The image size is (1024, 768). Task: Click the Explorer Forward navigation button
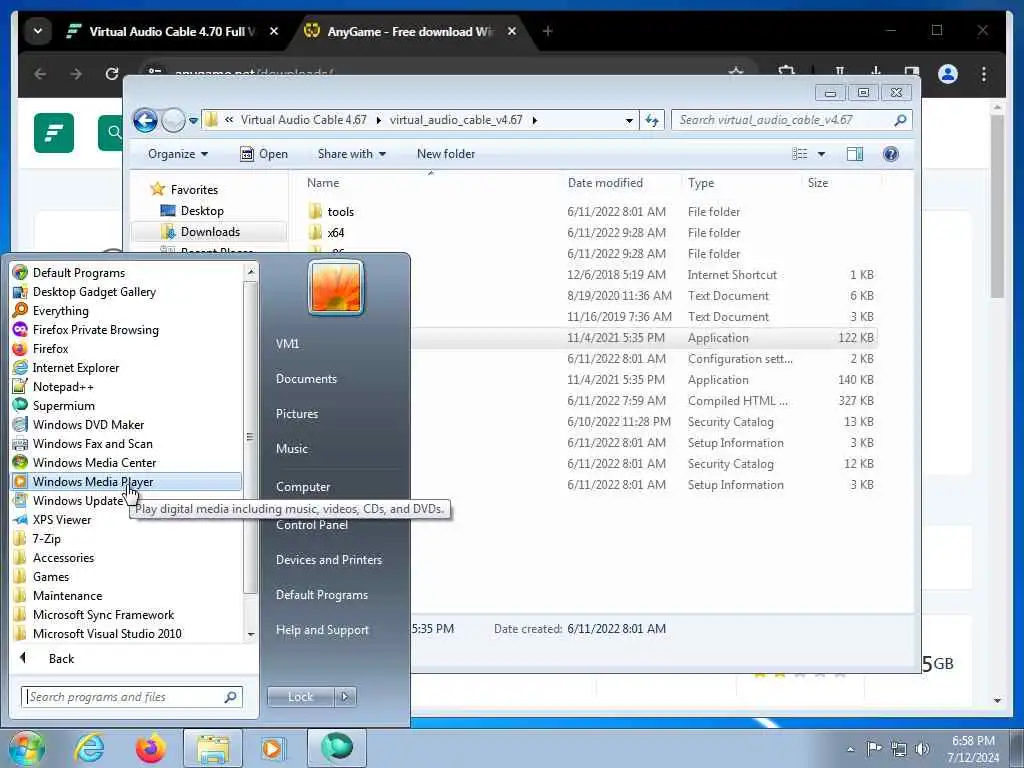pos(172,120)
